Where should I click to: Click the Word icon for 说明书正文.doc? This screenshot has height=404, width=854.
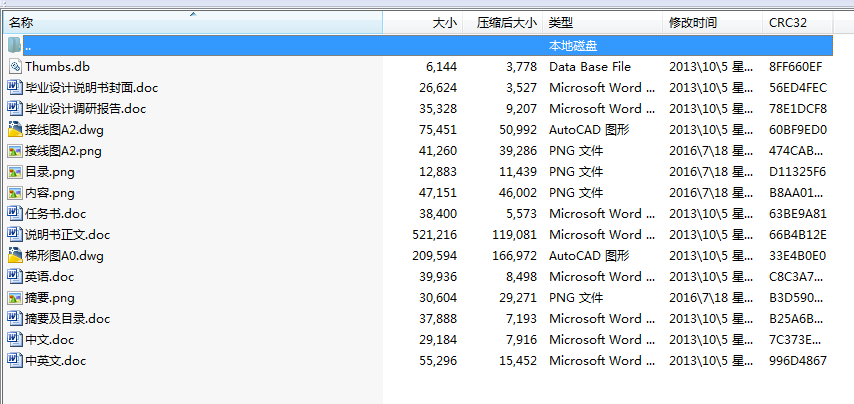15,235
